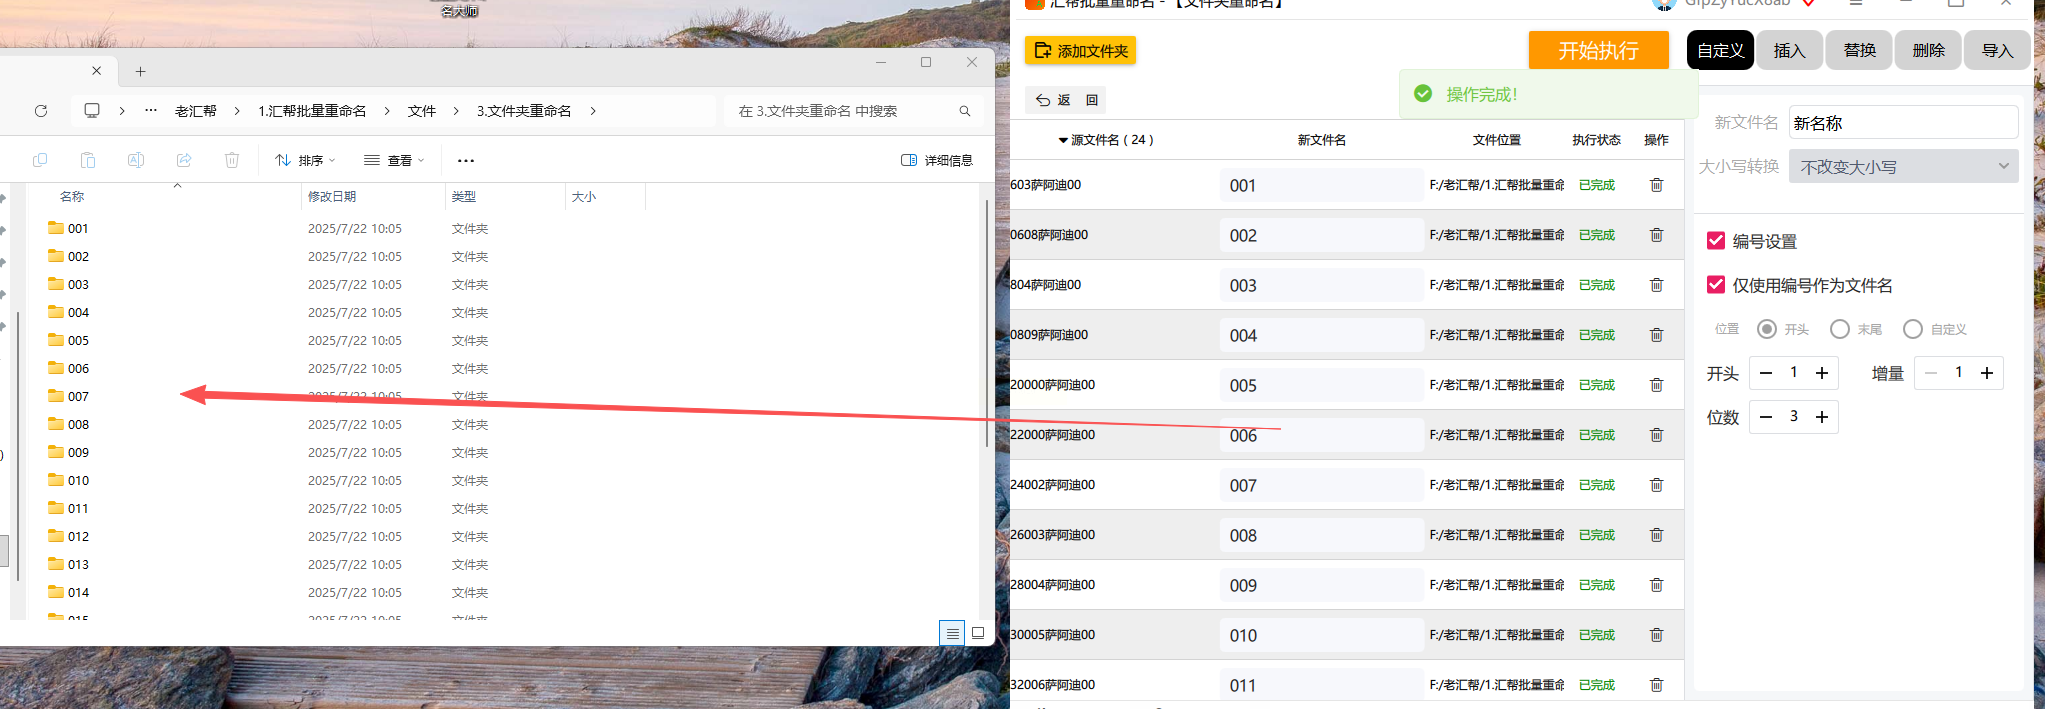Click the 开始执行 button
The width and height of the screenshot is (2045, 709).
pos(1598,50)
